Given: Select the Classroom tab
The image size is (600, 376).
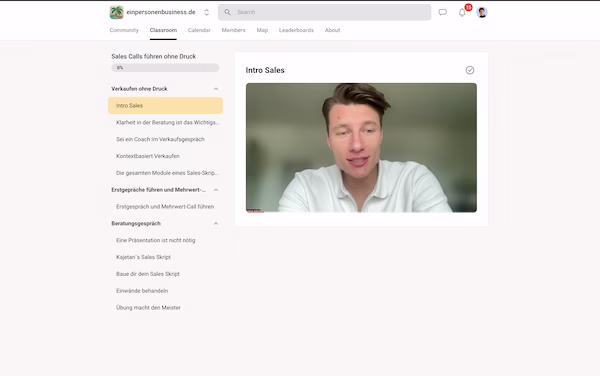Looking at the screenshot, I should [163, 30].
